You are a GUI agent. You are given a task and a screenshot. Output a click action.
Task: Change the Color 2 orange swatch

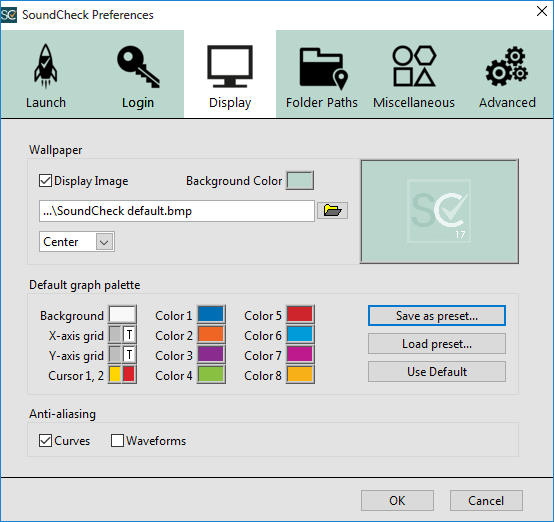click(x=211, y=334)
